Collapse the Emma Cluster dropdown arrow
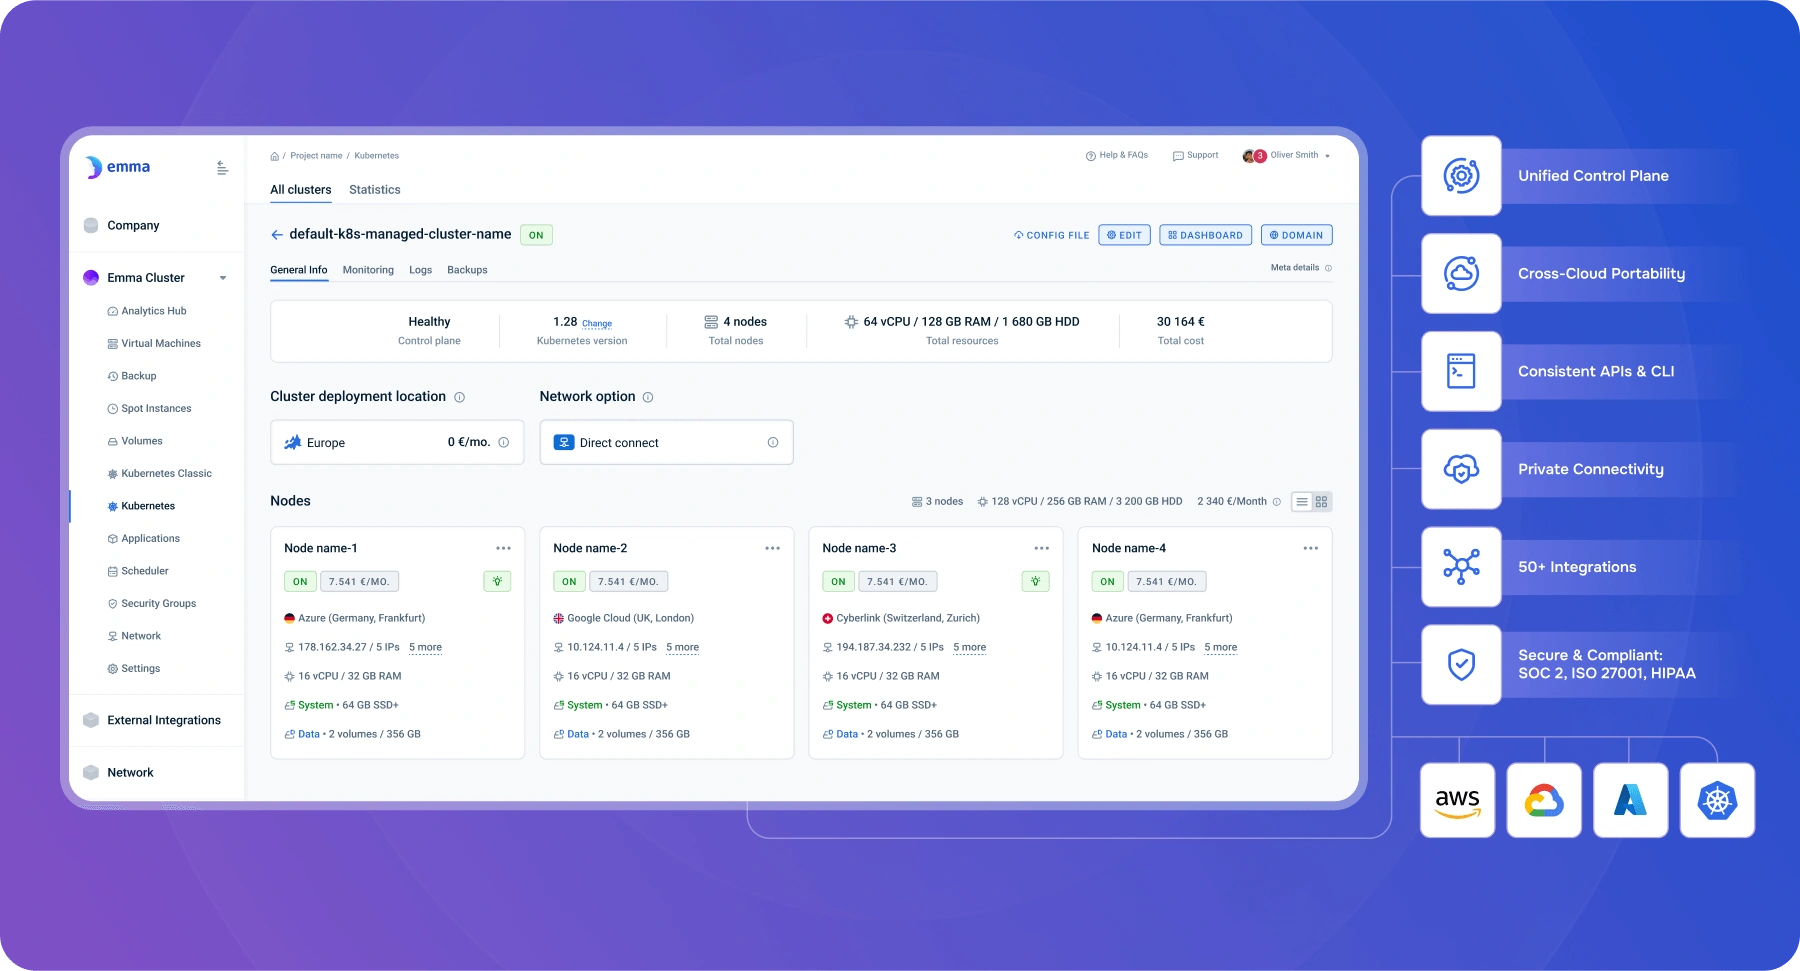The width and height of the screenshot is (1800, 971). (223, 278)
